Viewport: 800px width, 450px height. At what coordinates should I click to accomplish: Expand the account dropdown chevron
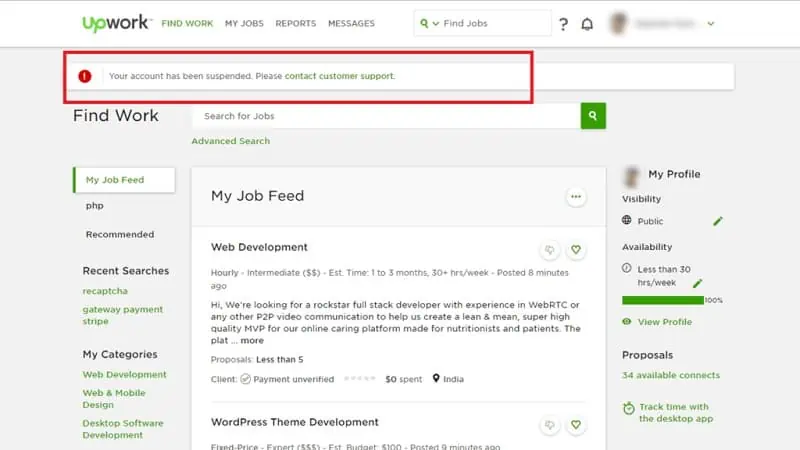(711, 23)
